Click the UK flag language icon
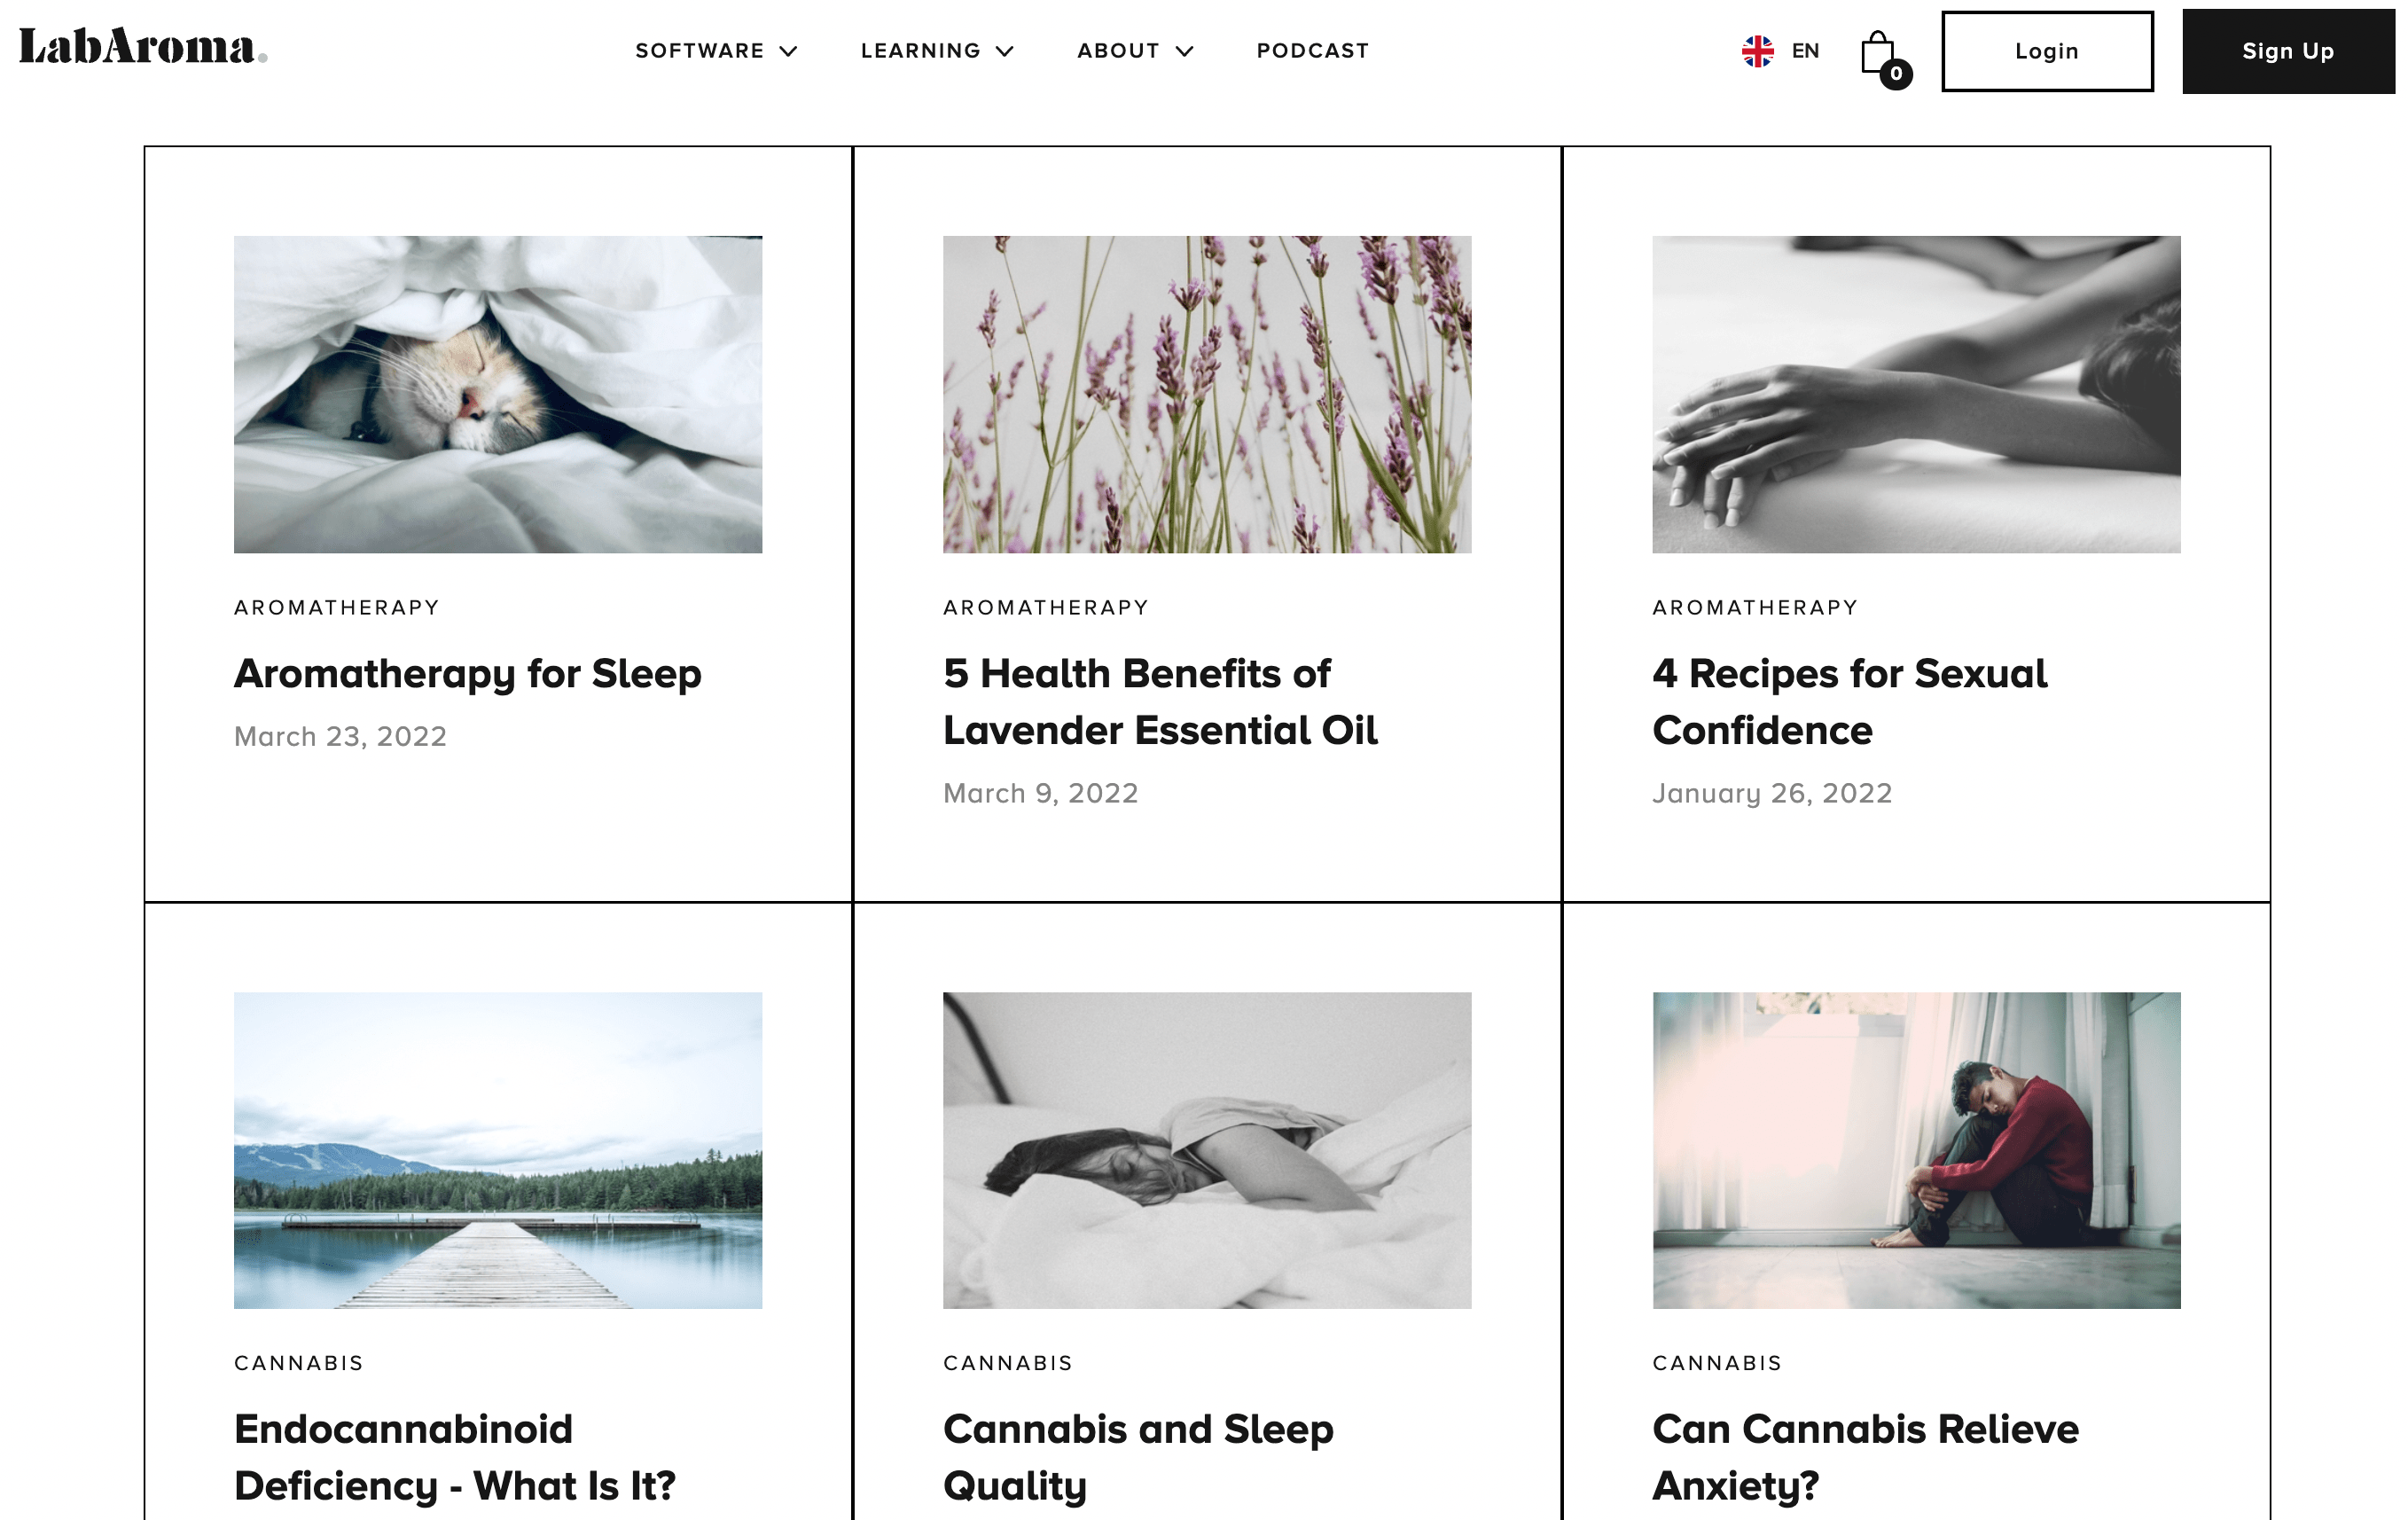2408x1520 pixels. click(1757, 51)
